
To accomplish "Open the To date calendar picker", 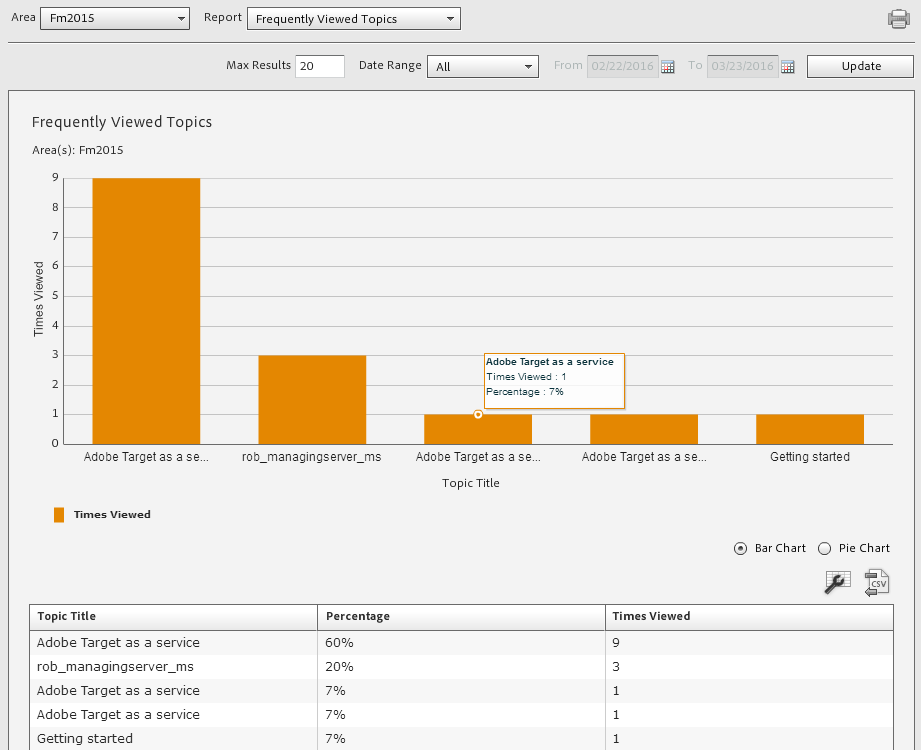I will [788, 66].
